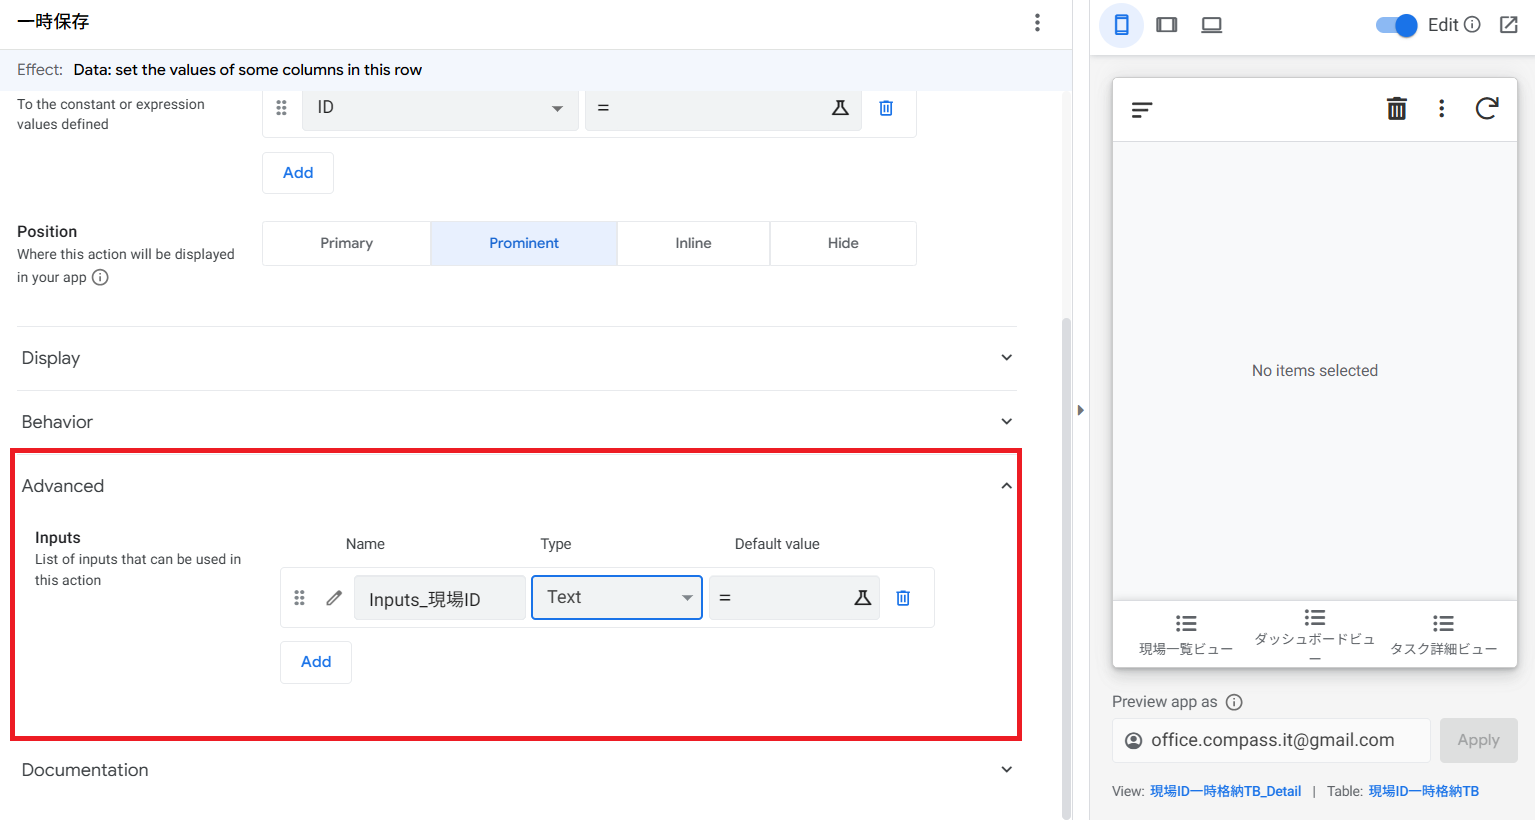The image size is (1535, 820).
Task: Expand the Behavior section
Action: click(x=1006, y=422)
